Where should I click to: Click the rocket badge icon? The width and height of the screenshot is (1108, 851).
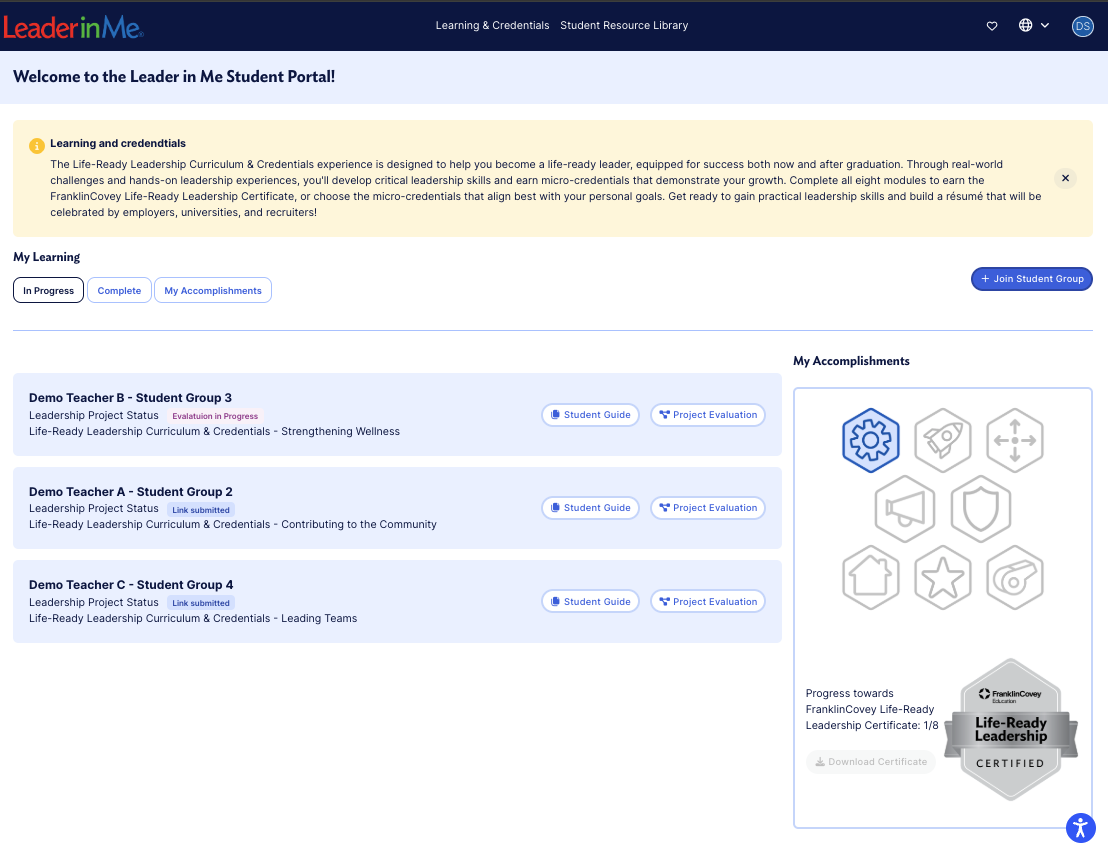pyautogui.click(x=943, y=440)
